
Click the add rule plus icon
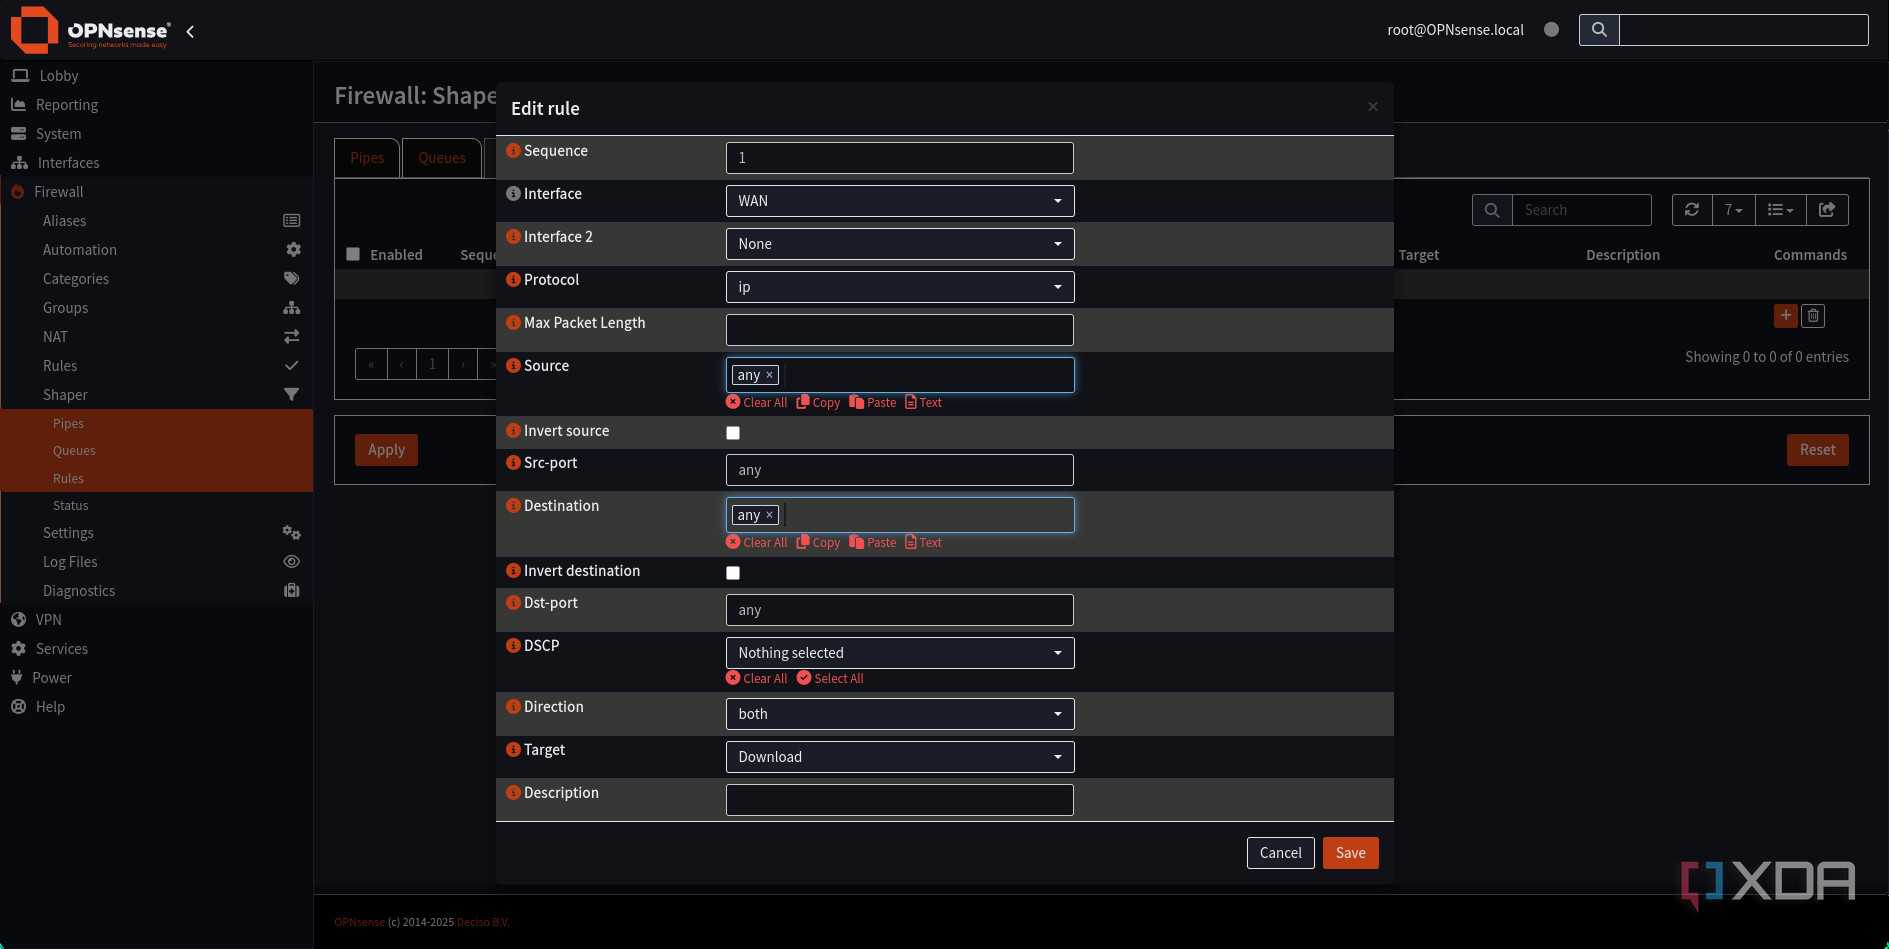point(1786,316)
